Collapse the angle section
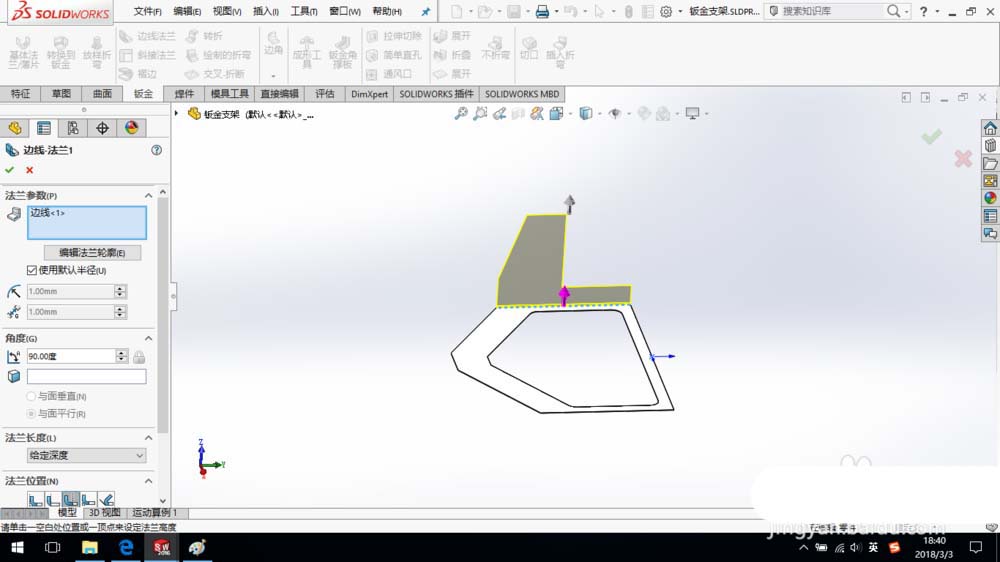The height and width of the screenshot is (562, 1000). (x=148, y=338)
